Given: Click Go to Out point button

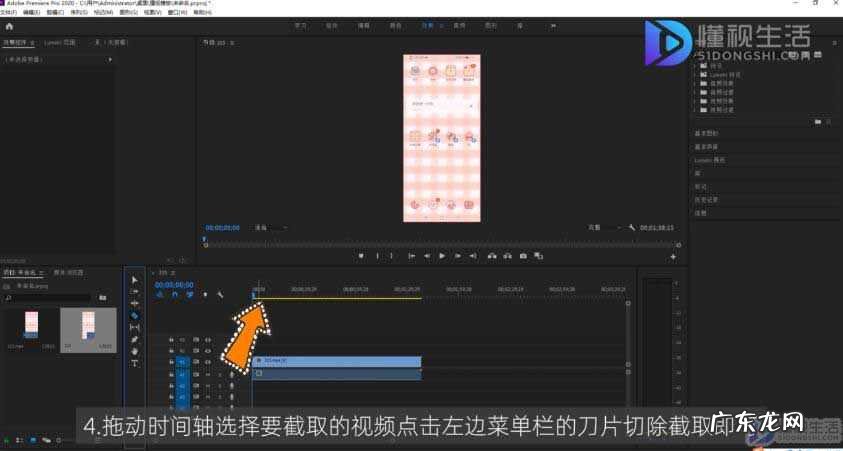Looking at the screenshot, I should (x=473, y=256).
